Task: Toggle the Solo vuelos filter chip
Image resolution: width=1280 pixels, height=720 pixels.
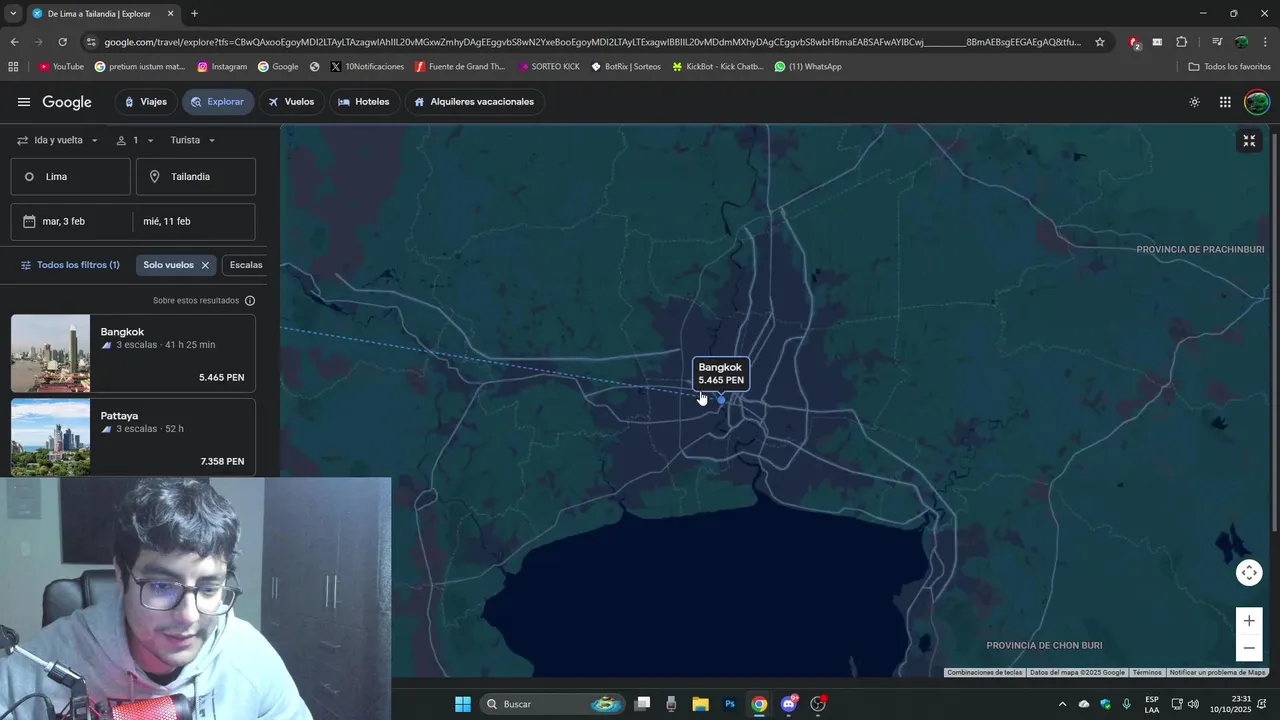Action: click(x=168, y=265)
